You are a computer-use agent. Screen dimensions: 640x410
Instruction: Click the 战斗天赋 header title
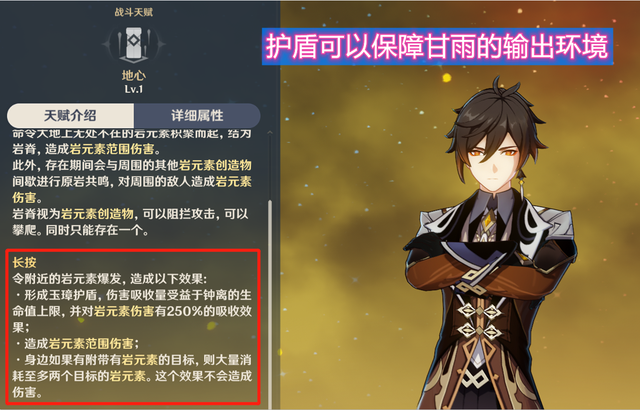[x=133, y=12]
